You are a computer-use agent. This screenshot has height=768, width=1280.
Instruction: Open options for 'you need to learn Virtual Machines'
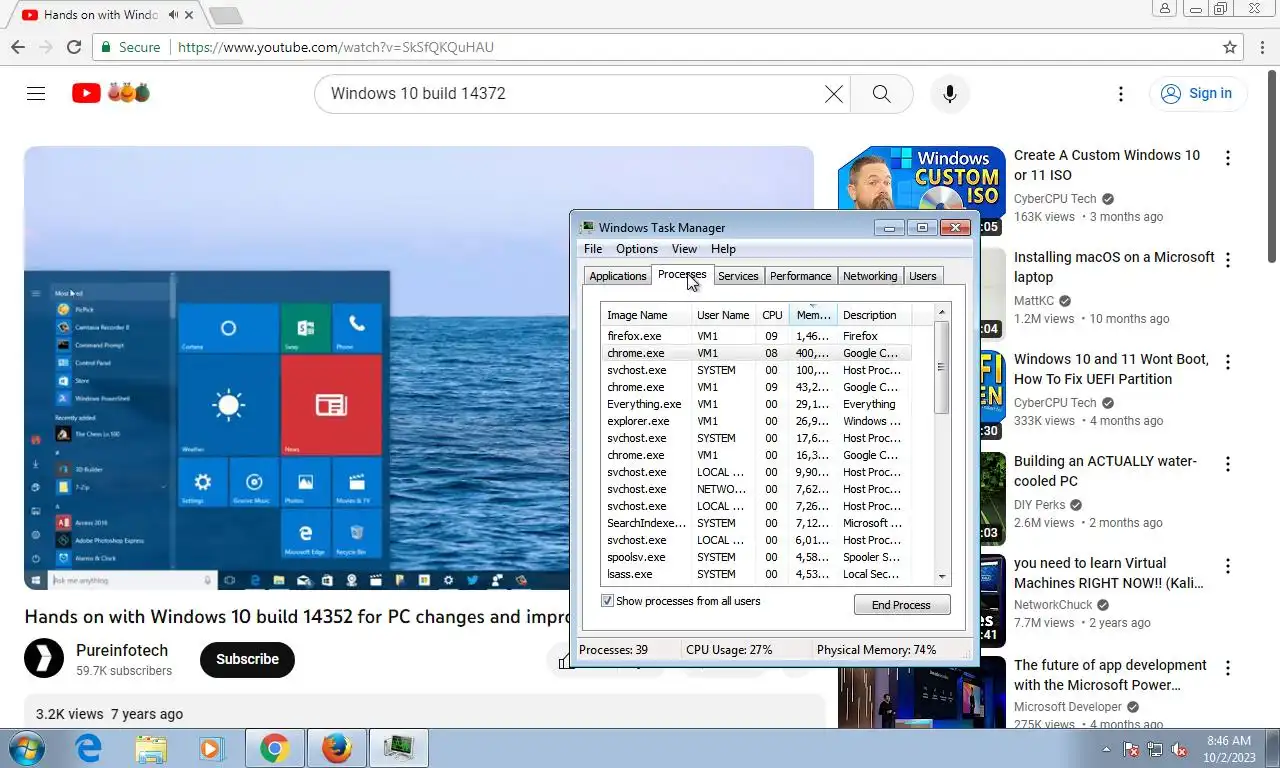1228,566
